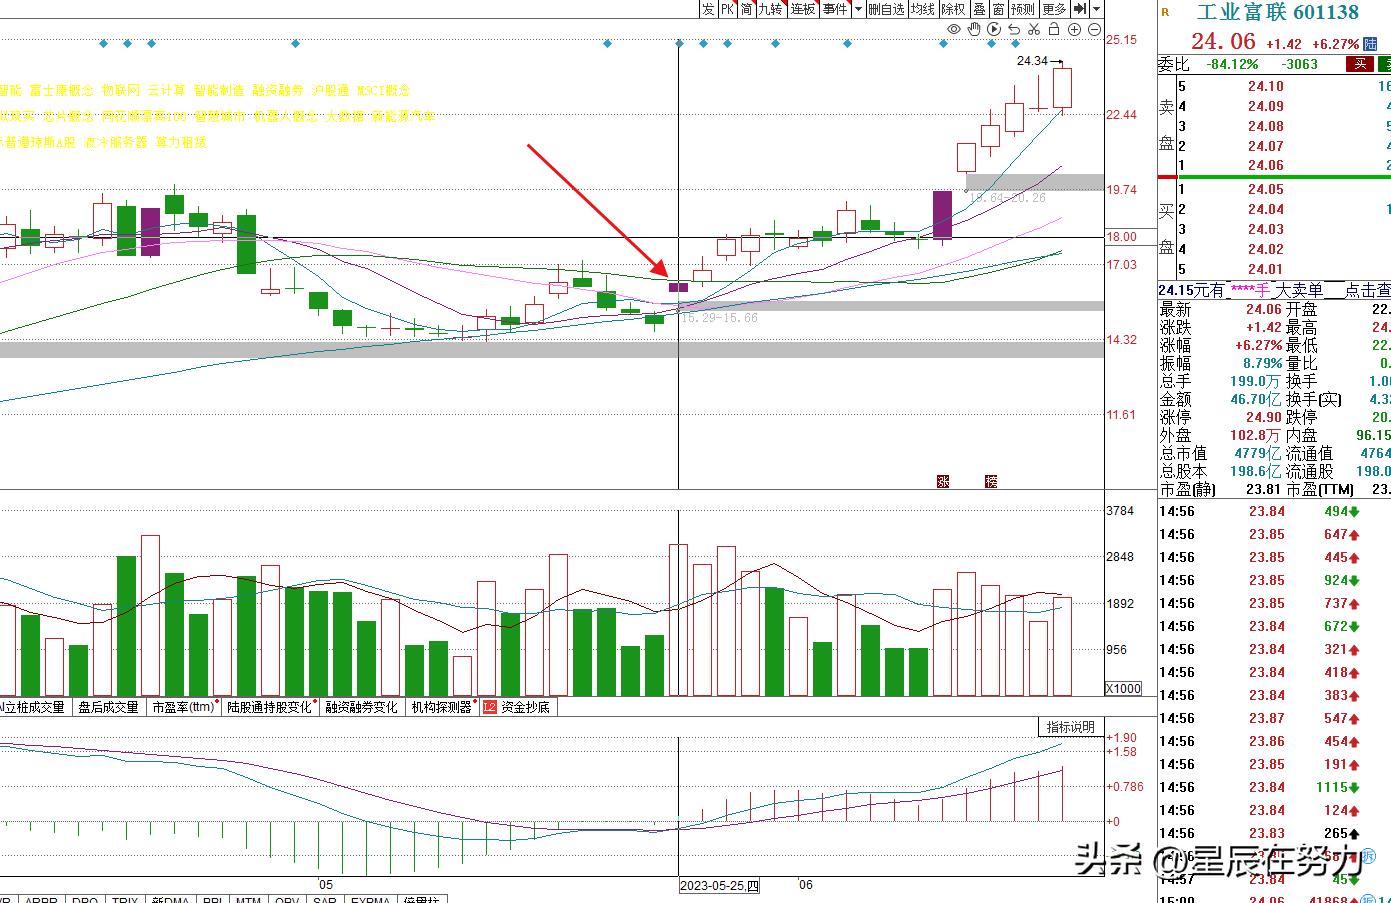Open the 陆股通持股变化 tab
1391x903 pixels.
(x=269, y=707)
